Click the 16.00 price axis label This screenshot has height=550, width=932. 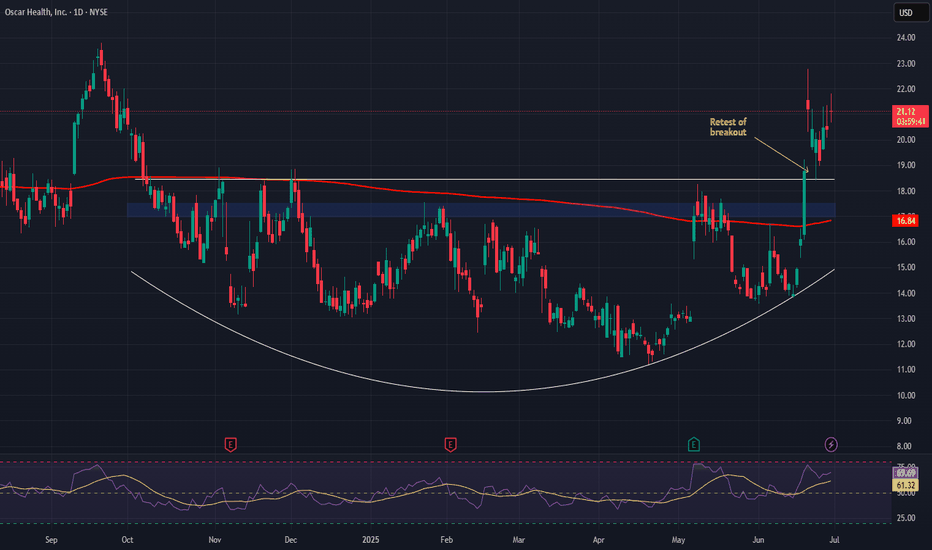(x=906, y=242)
